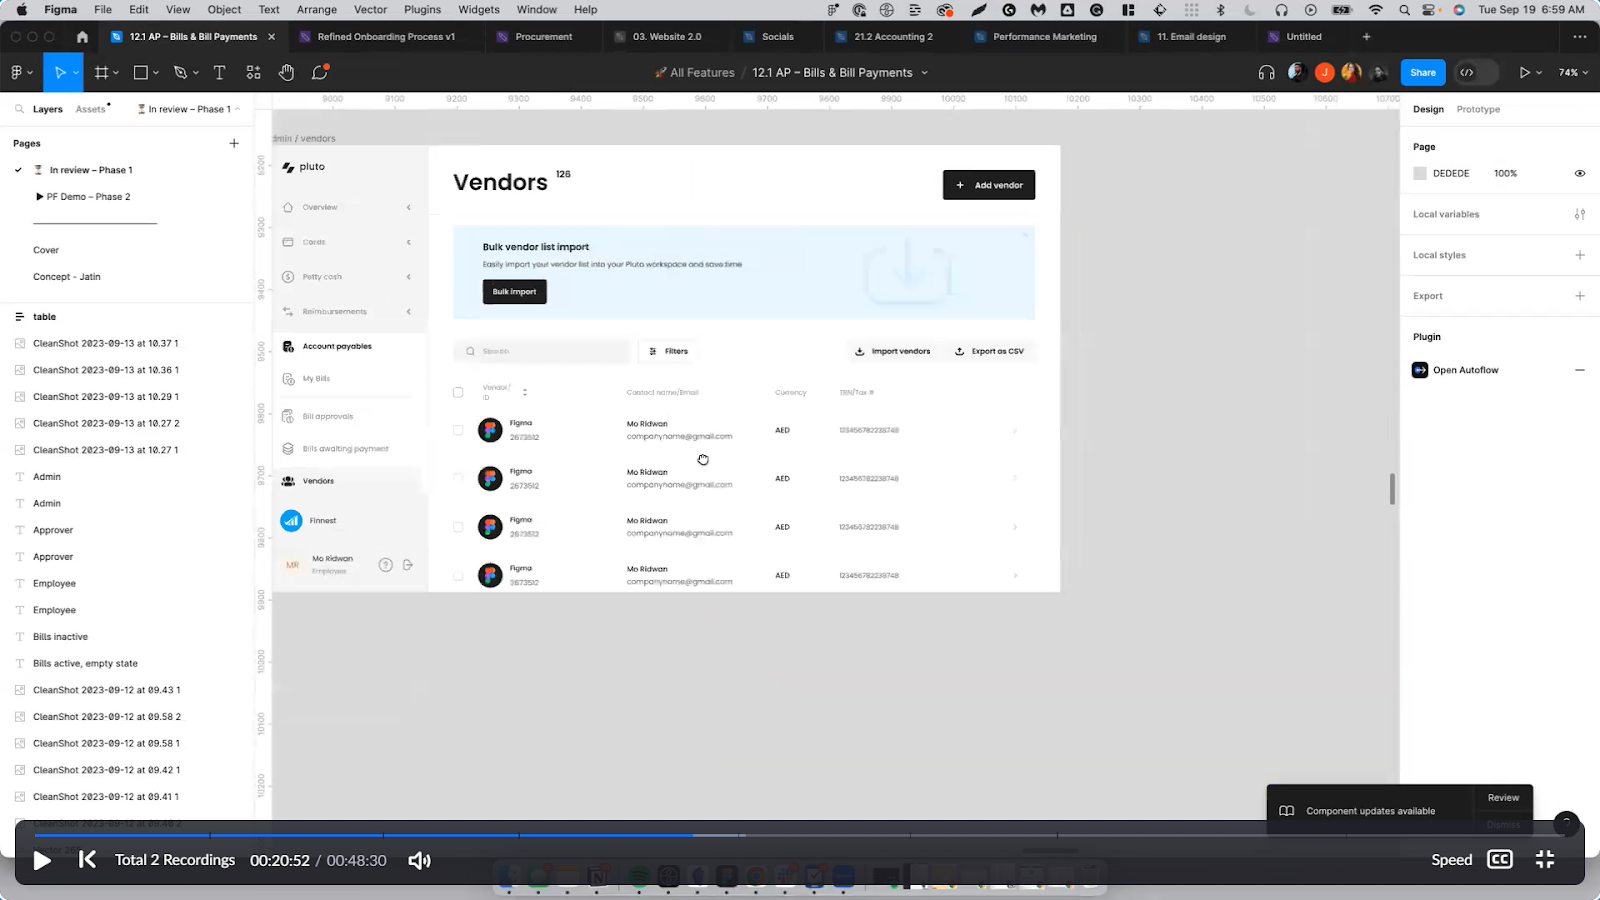Add a new page with plus icon
Viewport: 1600px width, 900px height.
(x=234, y=143)
